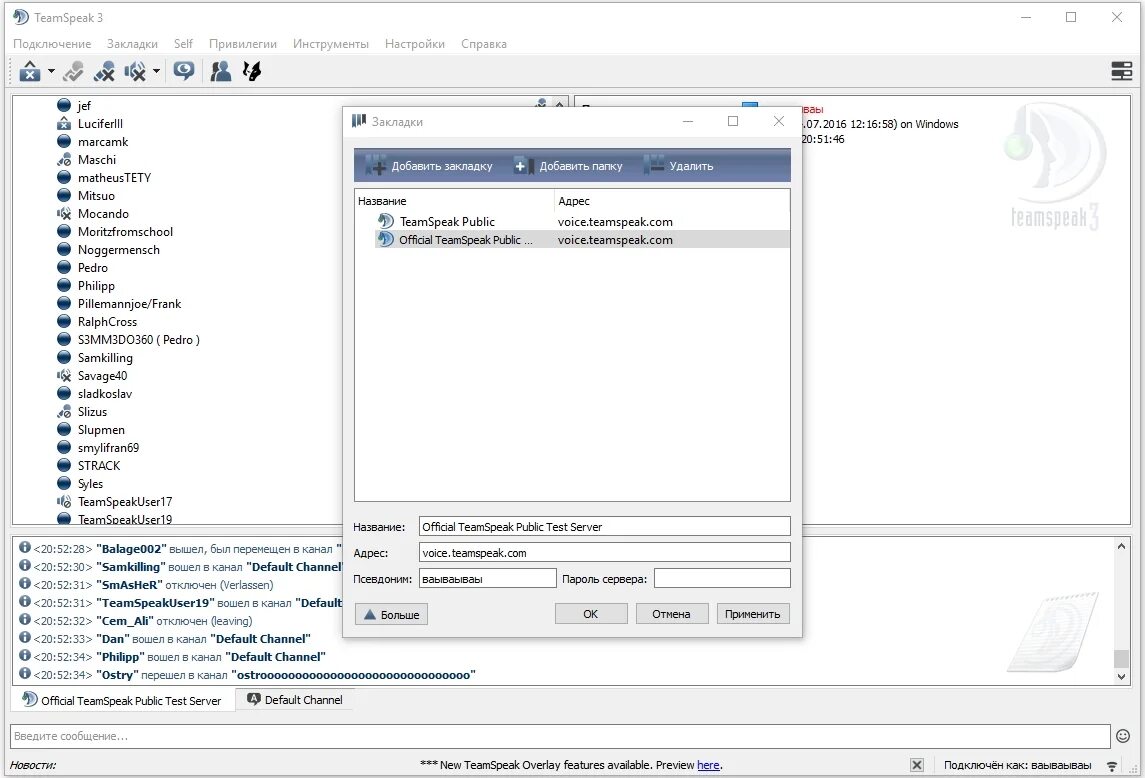Switch to Official TeamSpeak Public Test Server tab
The height and width of the screenshot is (778, 1145).
tap(122, 701)
